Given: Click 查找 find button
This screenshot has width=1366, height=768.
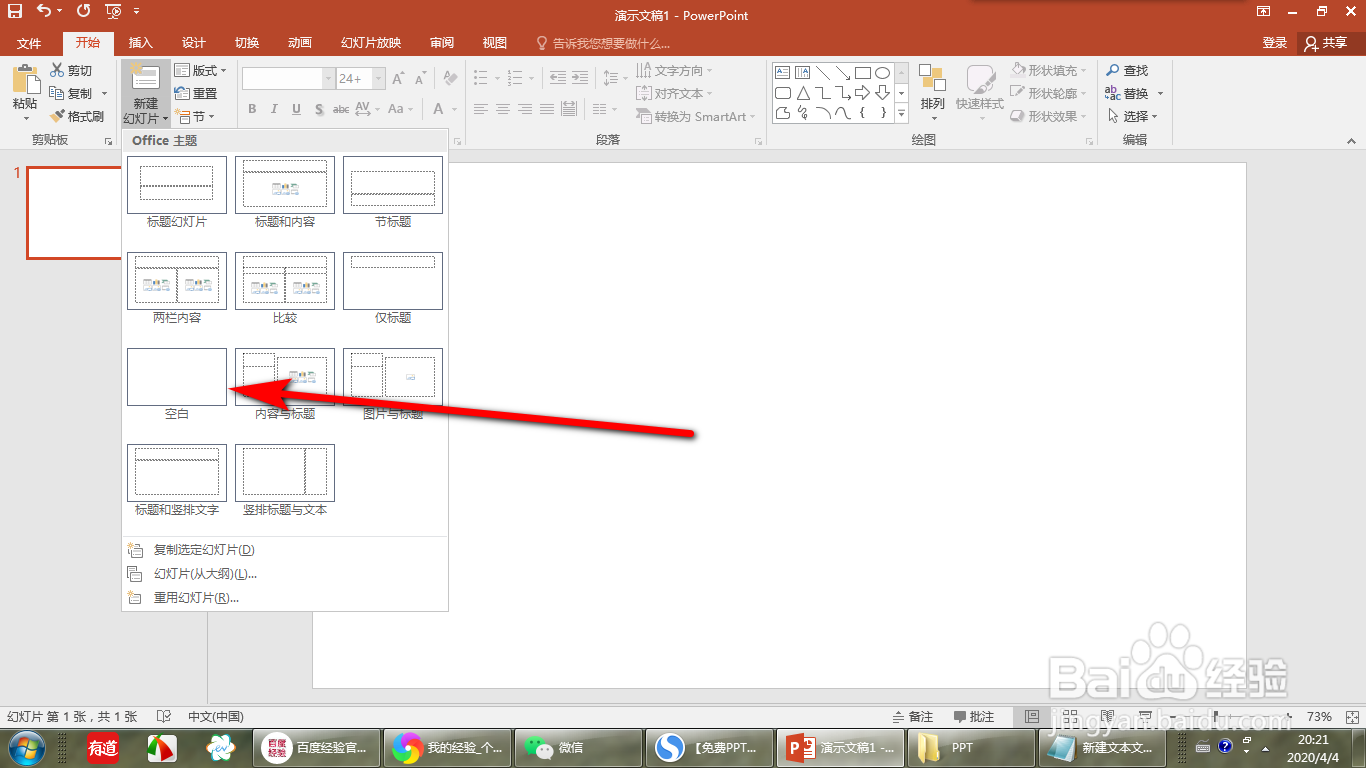Looking at the screenshot, I should [x=1127, y=70].
